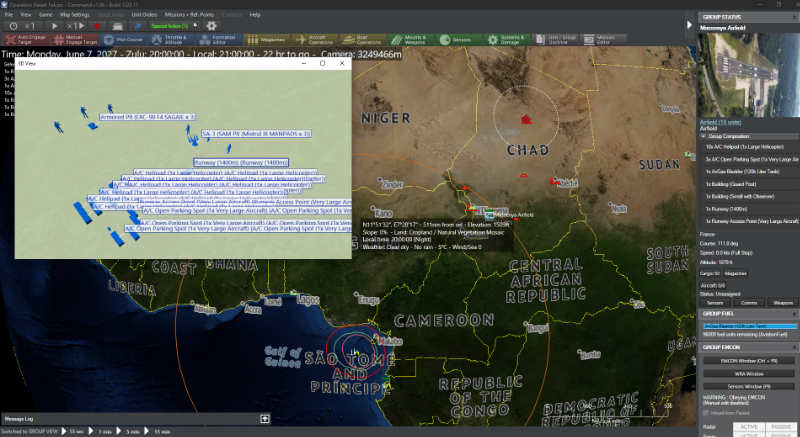Maximize the 3D View window

pos(322,63)
